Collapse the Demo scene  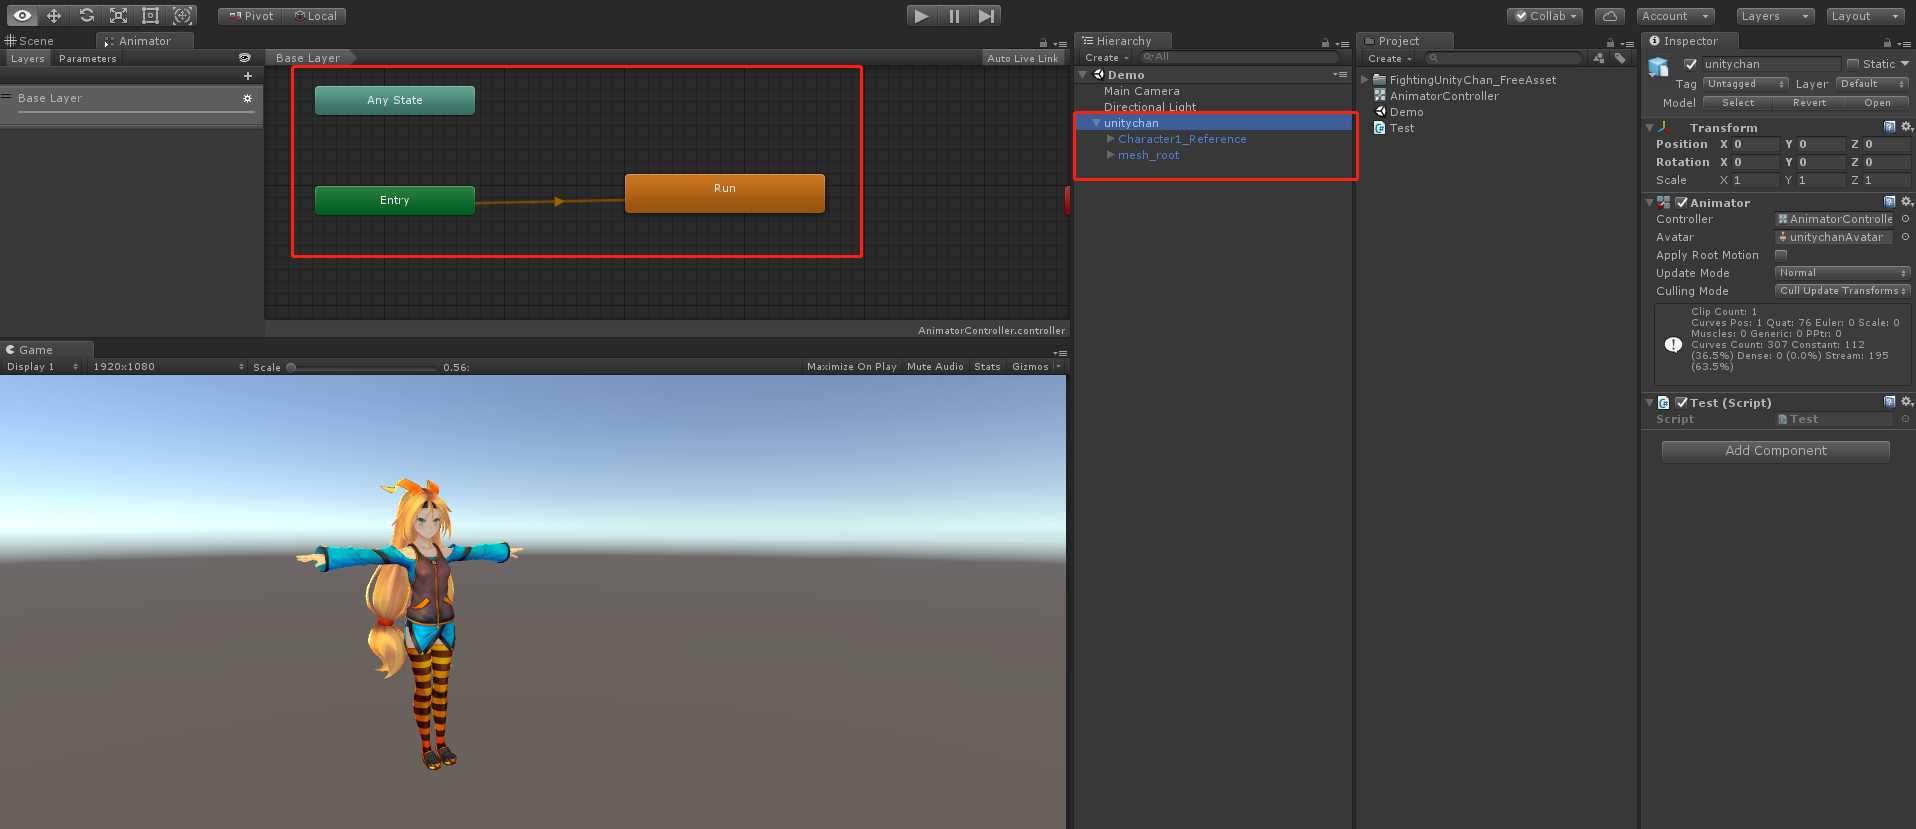point(1083,75)
